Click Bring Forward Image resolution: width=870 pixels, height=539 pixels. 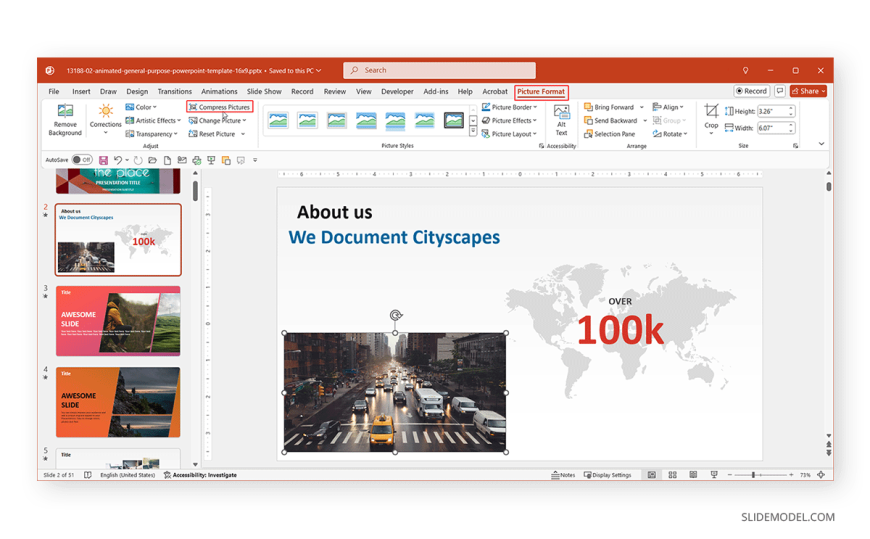click(x=609, y=107)
